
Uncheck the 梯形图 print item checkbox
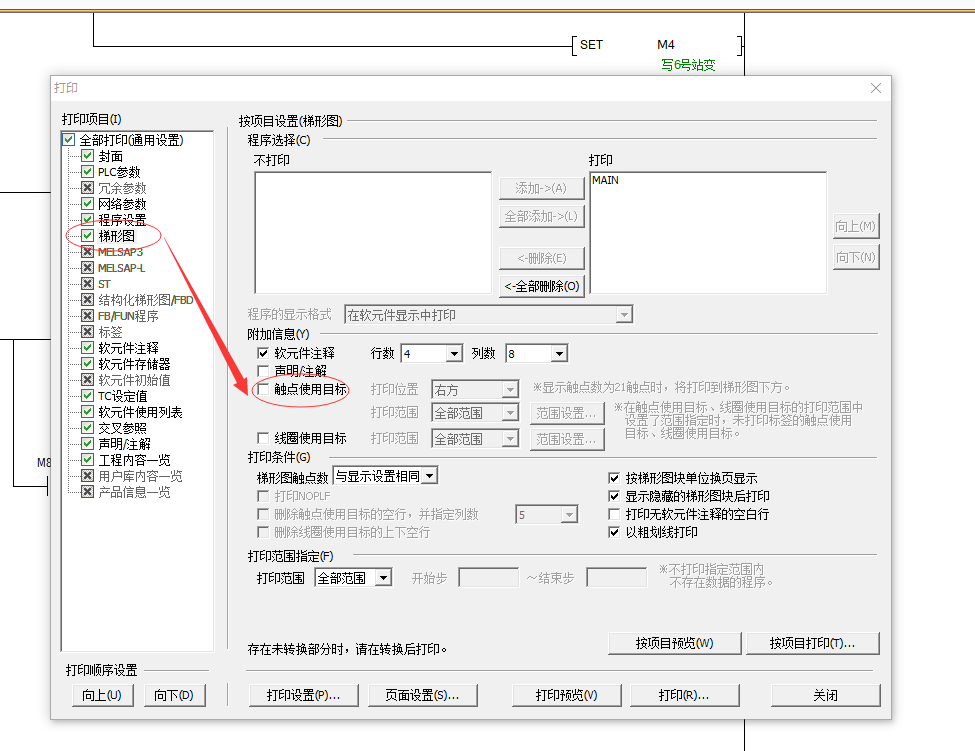88,236
